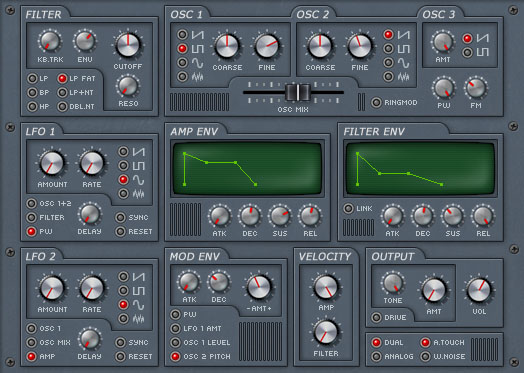The image size is (524, 373).
Task: Select square waveform for OSC 2
Action: [x=388, y=48]
